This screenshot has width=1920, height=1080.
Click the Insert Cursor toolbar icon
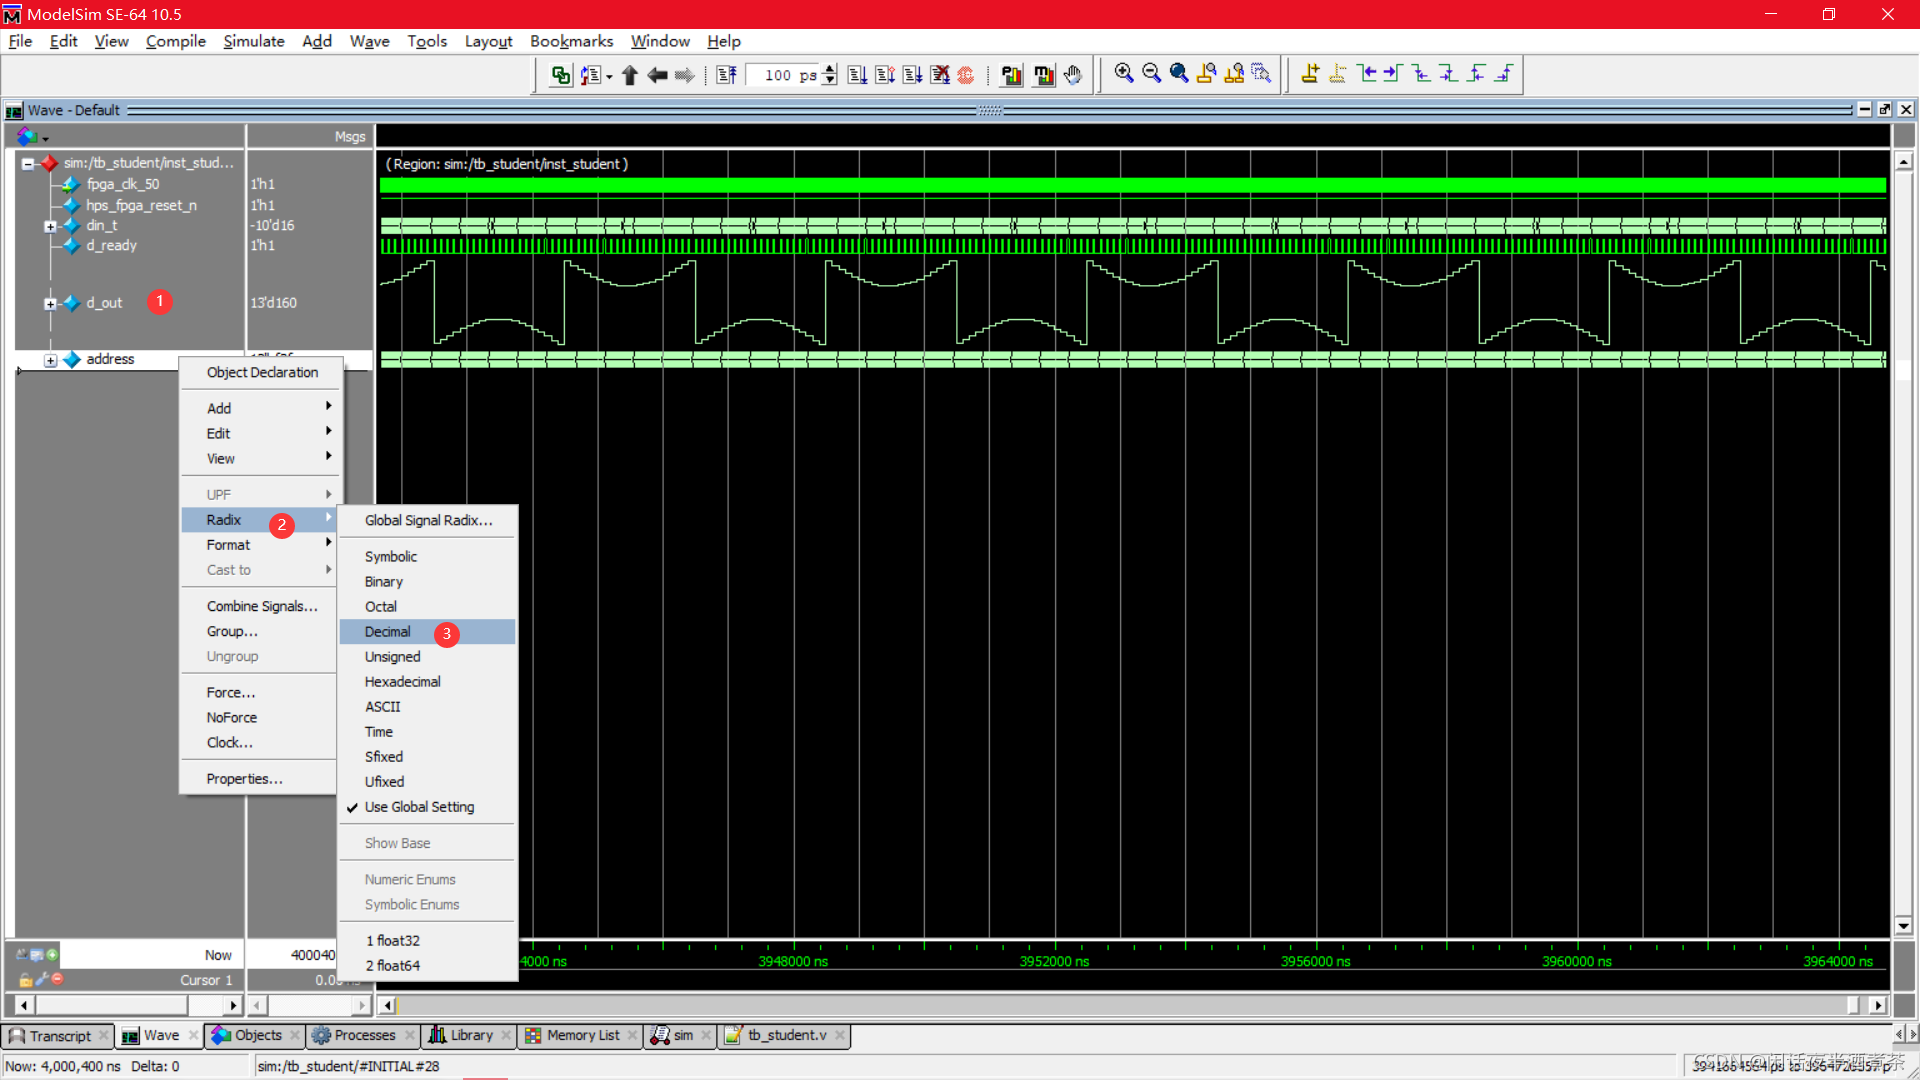1310,74
